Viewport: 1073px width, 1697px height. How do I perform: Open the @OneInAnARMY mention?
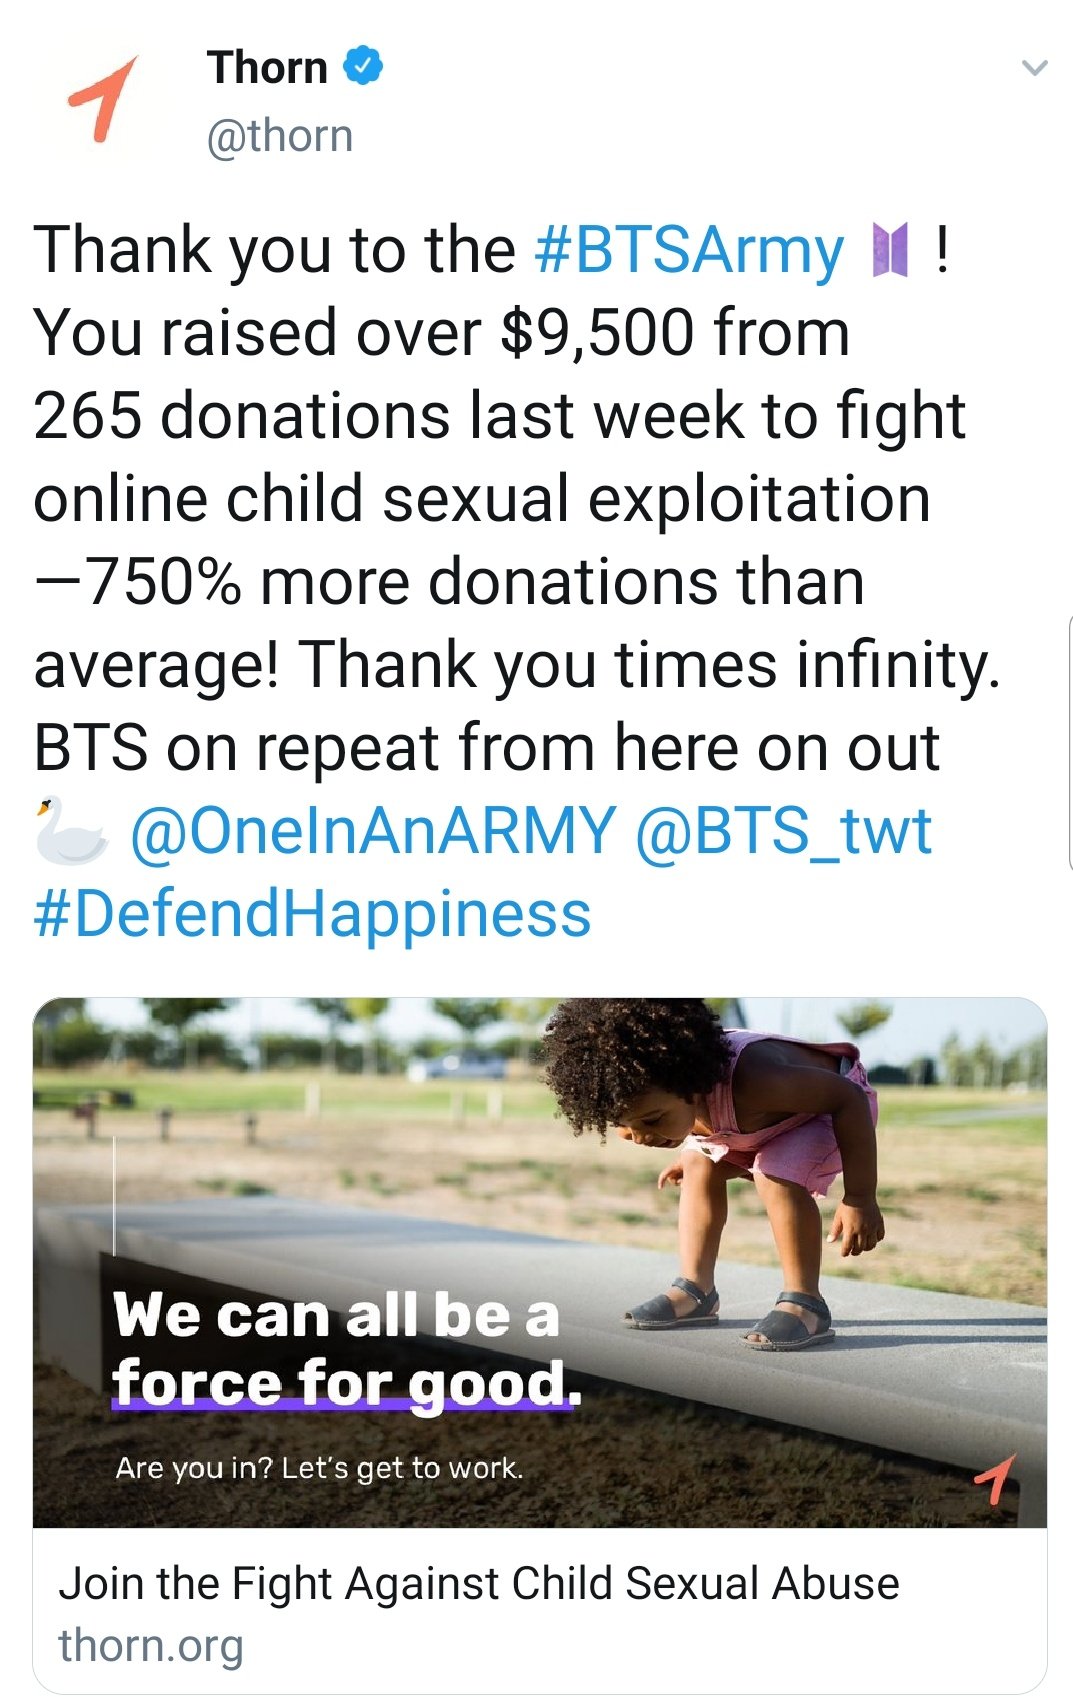click(372, 831)
